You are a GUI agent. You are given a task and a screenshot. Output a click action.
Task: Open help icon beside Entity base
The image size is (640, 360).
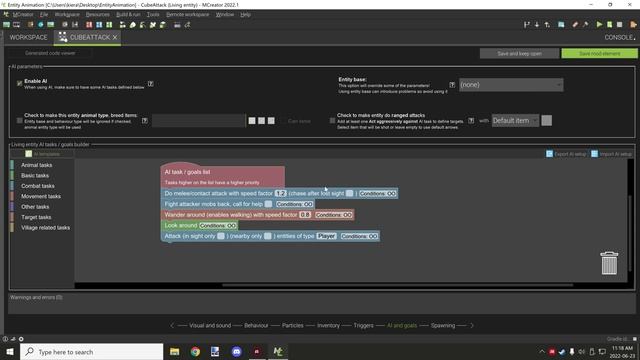pos(452,85)
